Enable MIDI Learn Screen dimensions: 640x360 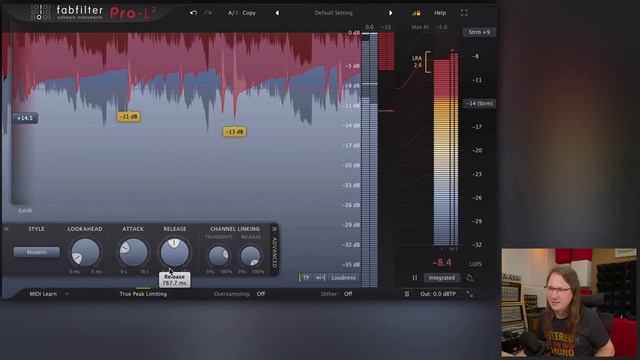[x=43, y=294]
